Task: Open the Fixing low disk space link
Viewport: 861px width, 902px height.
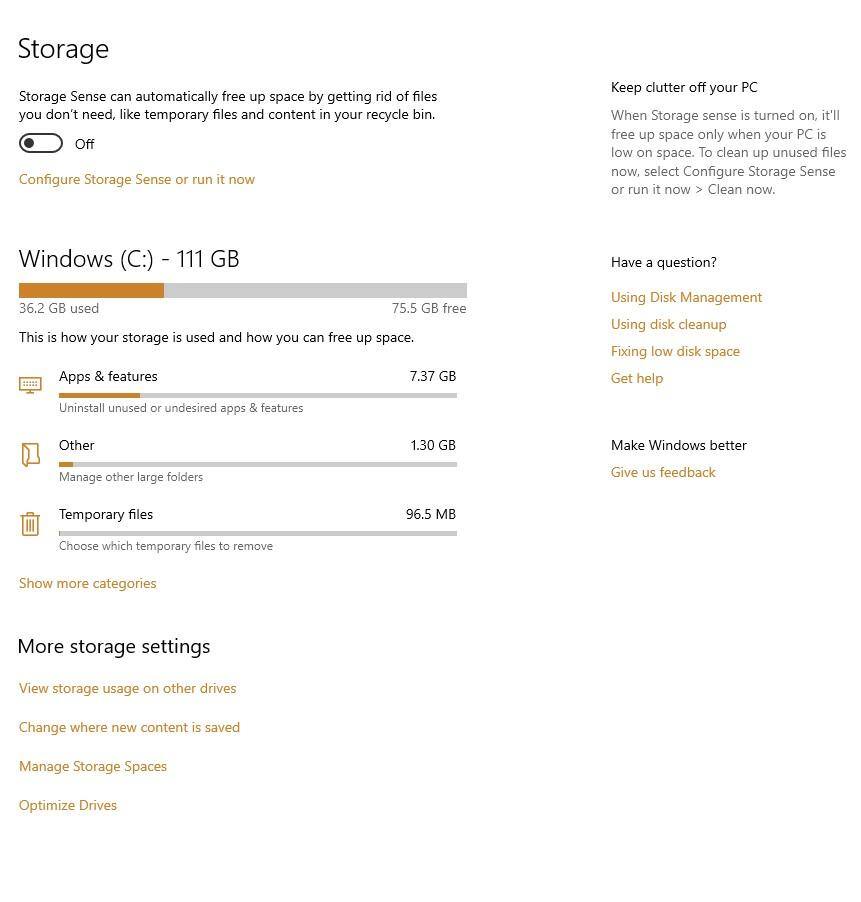Action: click(675, 351)
